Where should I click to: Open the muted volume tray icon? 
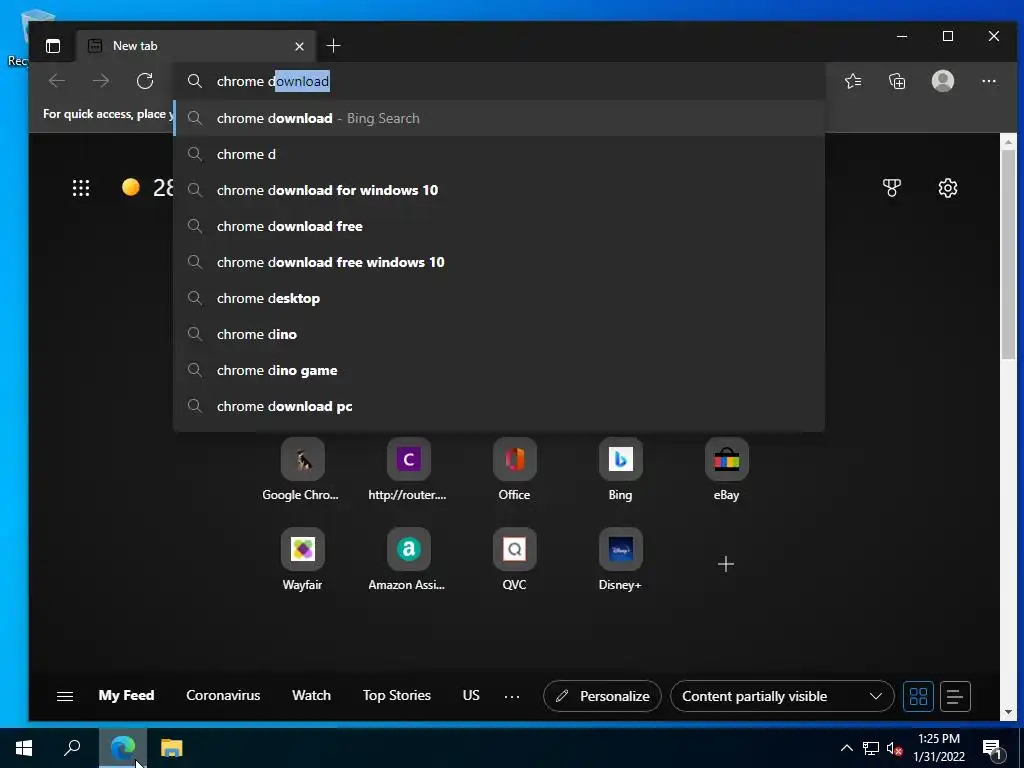[894, 748]
